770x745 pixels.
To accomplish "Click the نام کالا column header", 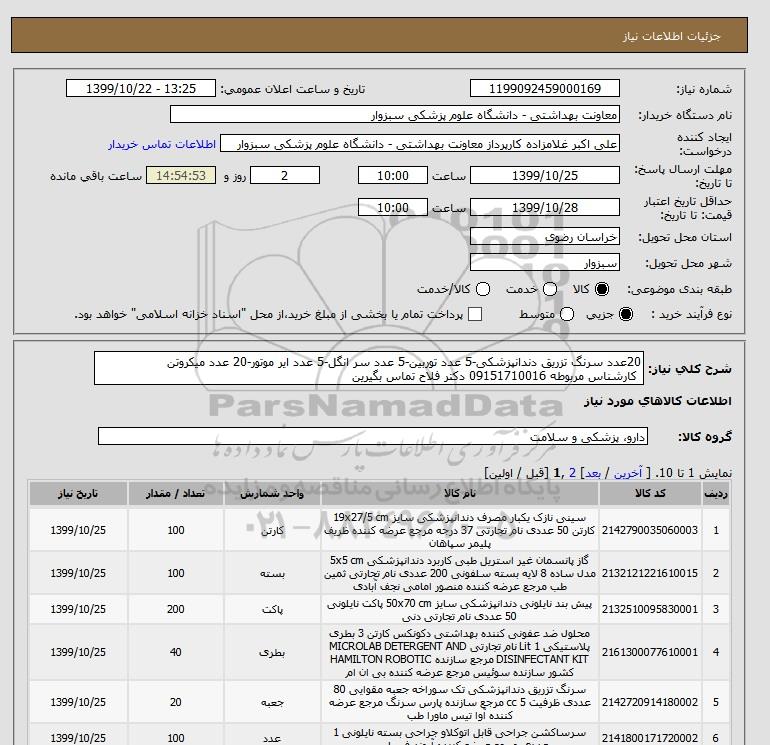I will tap(460, 494).
